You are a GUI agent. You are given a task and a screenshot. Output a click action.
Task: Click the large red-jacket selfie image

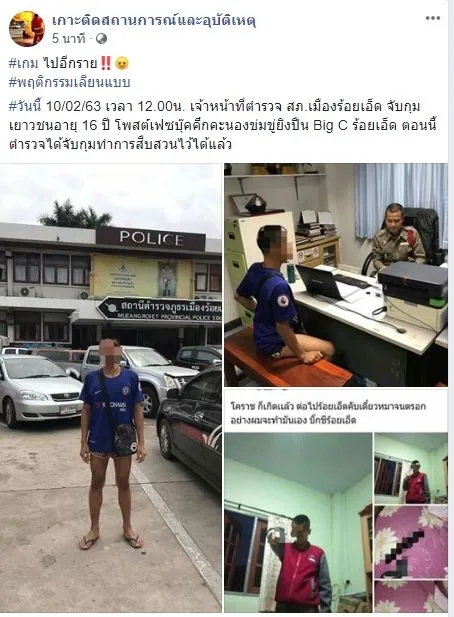coord(298,523)
